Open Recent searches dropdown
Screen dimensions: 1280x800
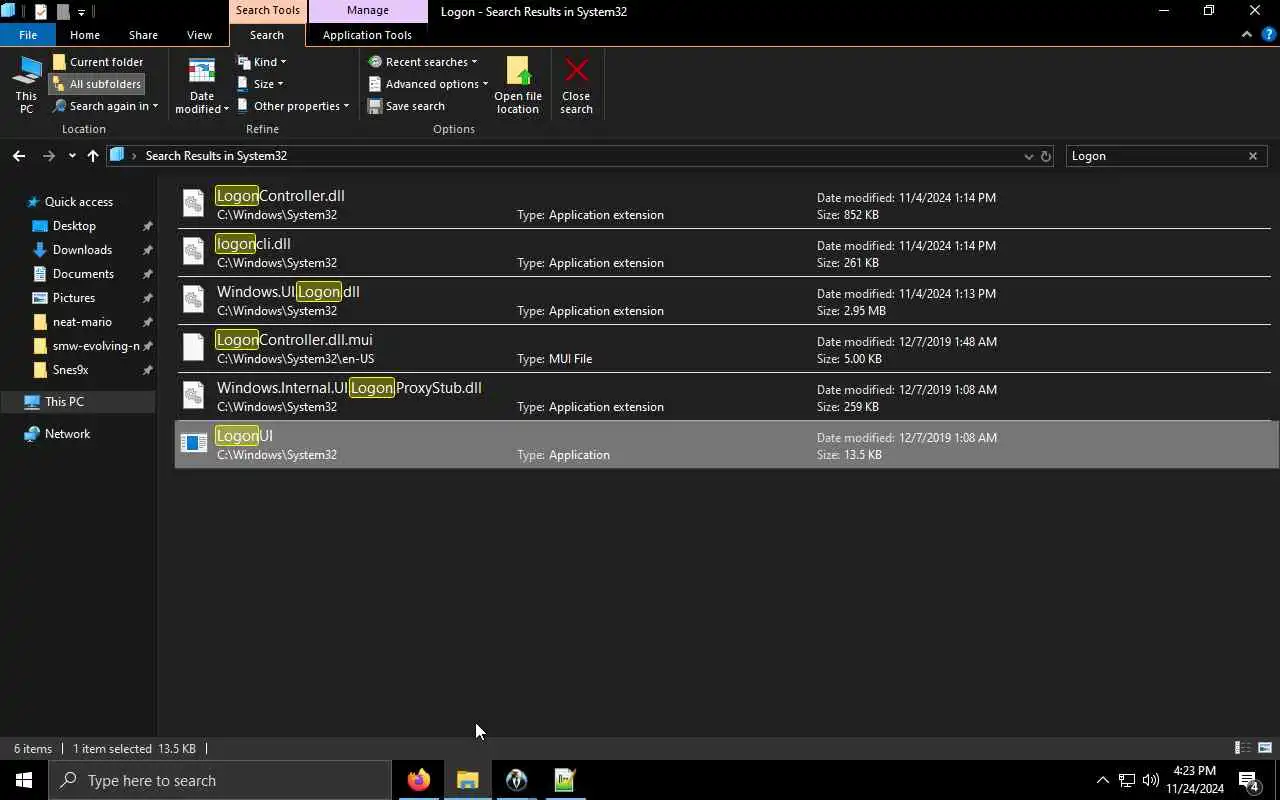click(x=422, y=62)
